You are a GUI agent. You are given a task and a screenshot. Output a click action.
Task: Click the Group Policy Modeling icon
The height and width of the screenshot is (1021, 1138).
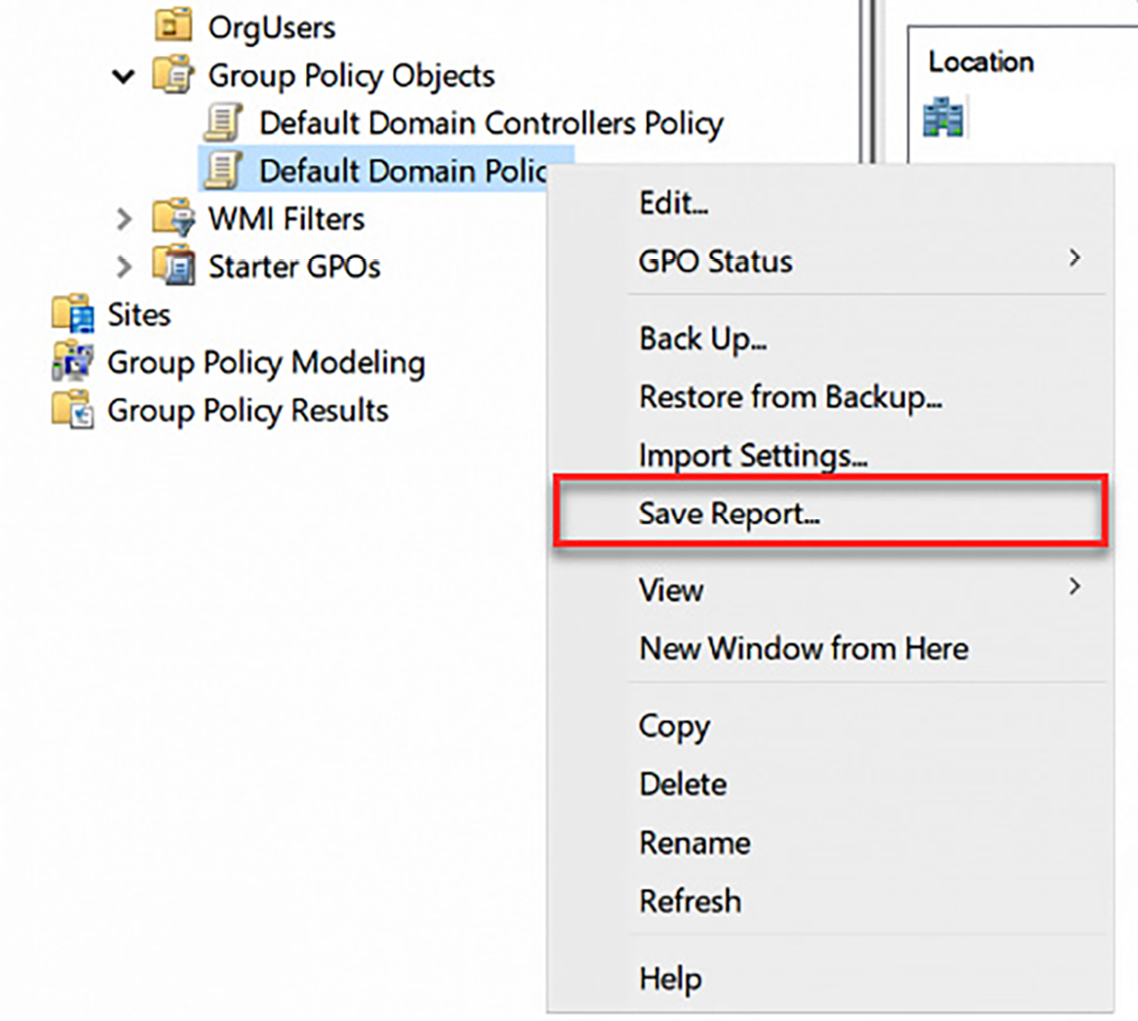click(72, 362)
